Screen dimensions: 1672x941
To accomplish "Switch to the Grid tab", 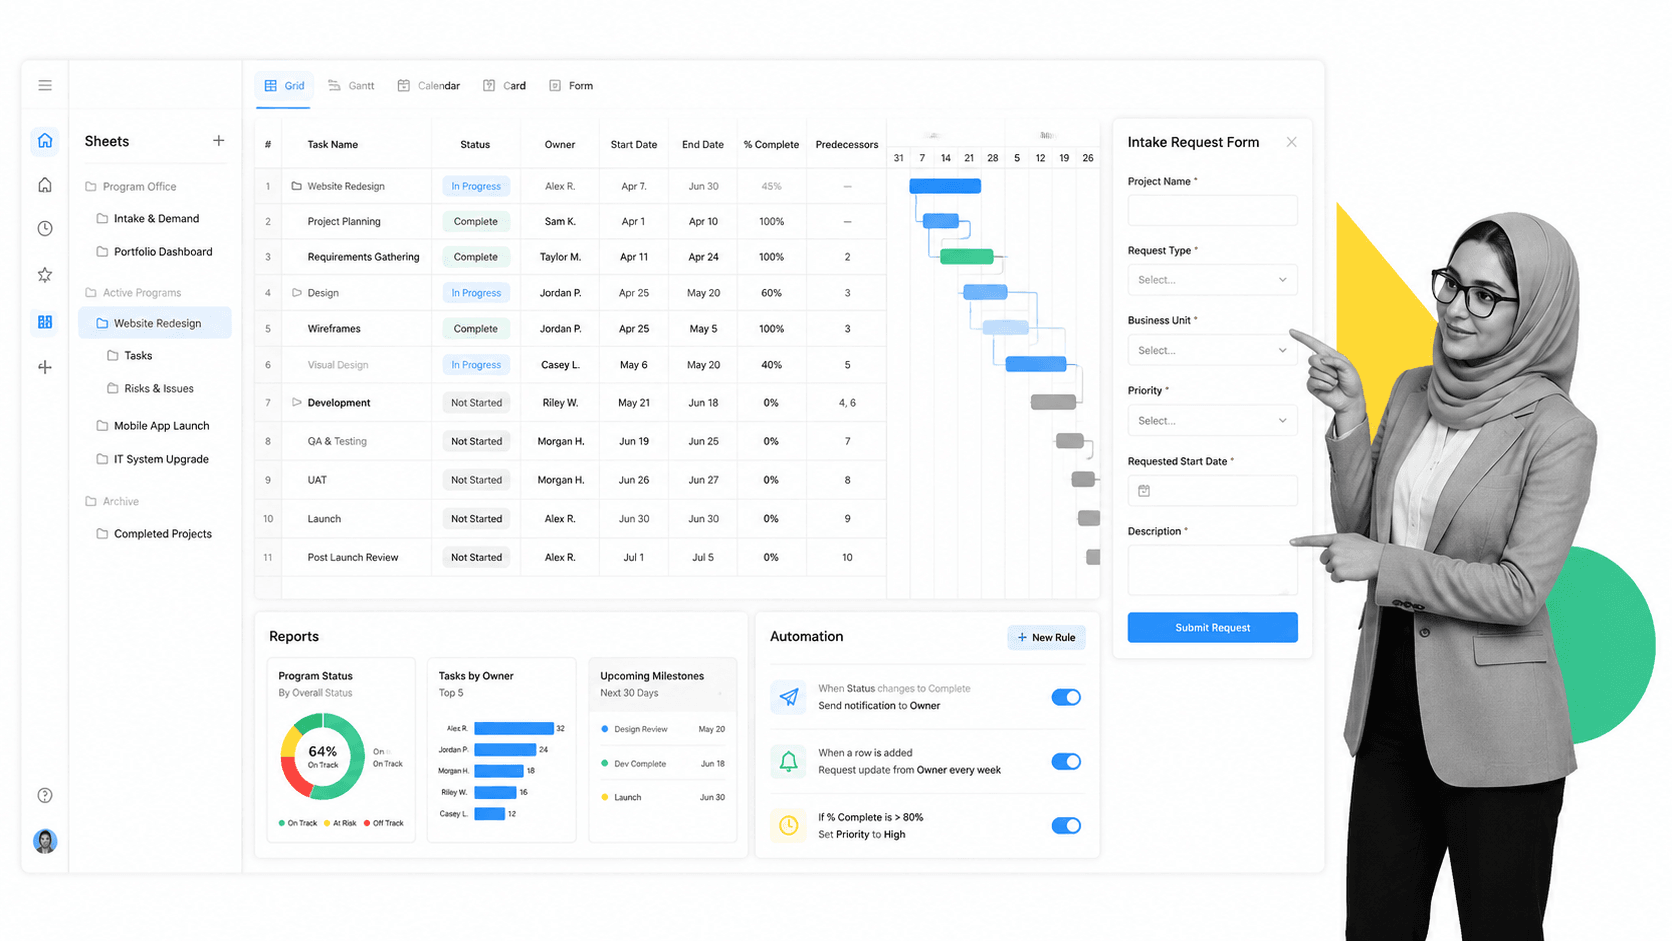I will point(284,86).
